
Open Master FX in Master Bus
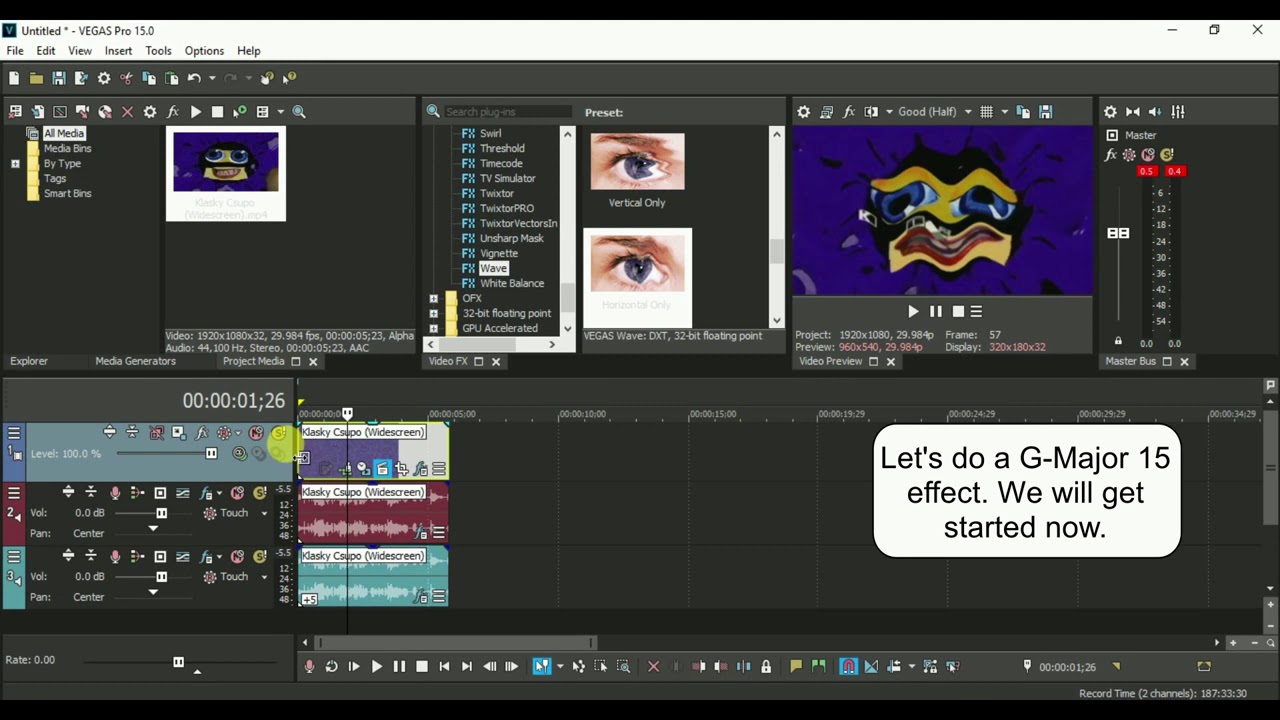pos(1110,155)
